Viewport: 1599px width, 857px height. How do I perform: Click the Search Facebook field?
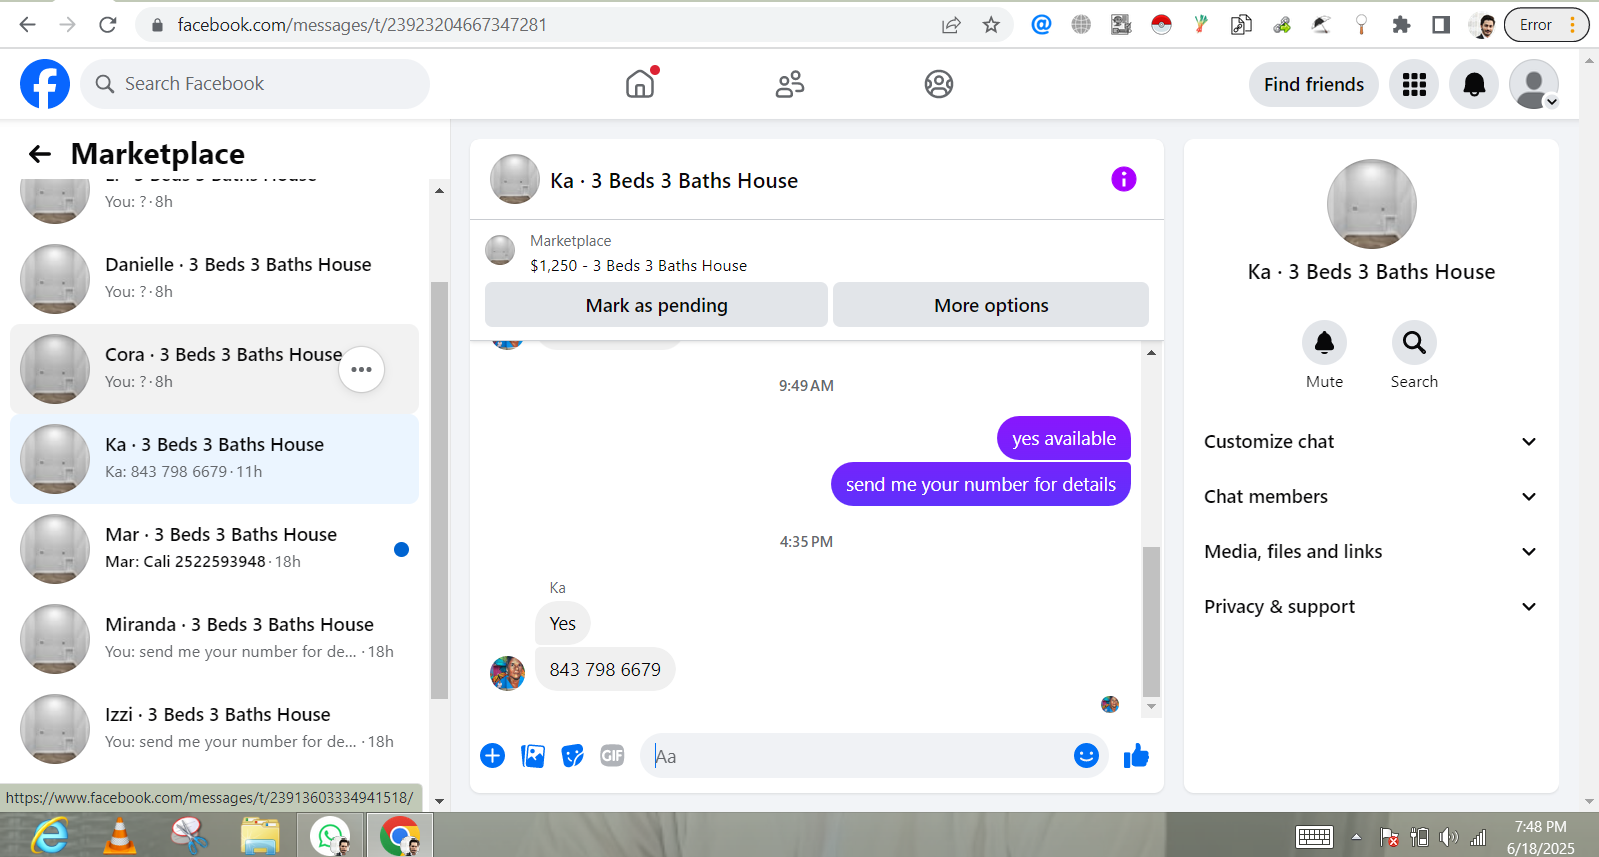tap(255, 84)
